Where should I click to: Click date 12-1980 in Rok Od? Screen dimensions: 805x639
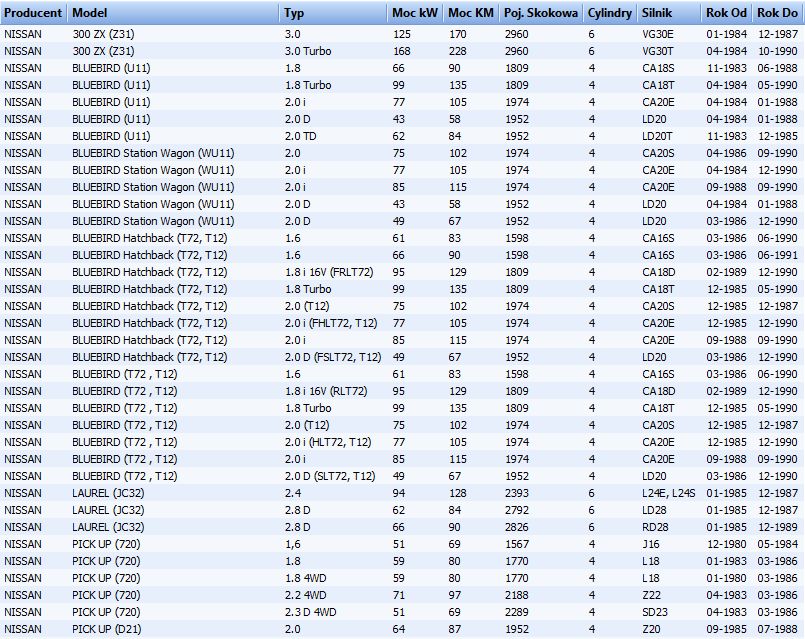[x=726, y=544]
